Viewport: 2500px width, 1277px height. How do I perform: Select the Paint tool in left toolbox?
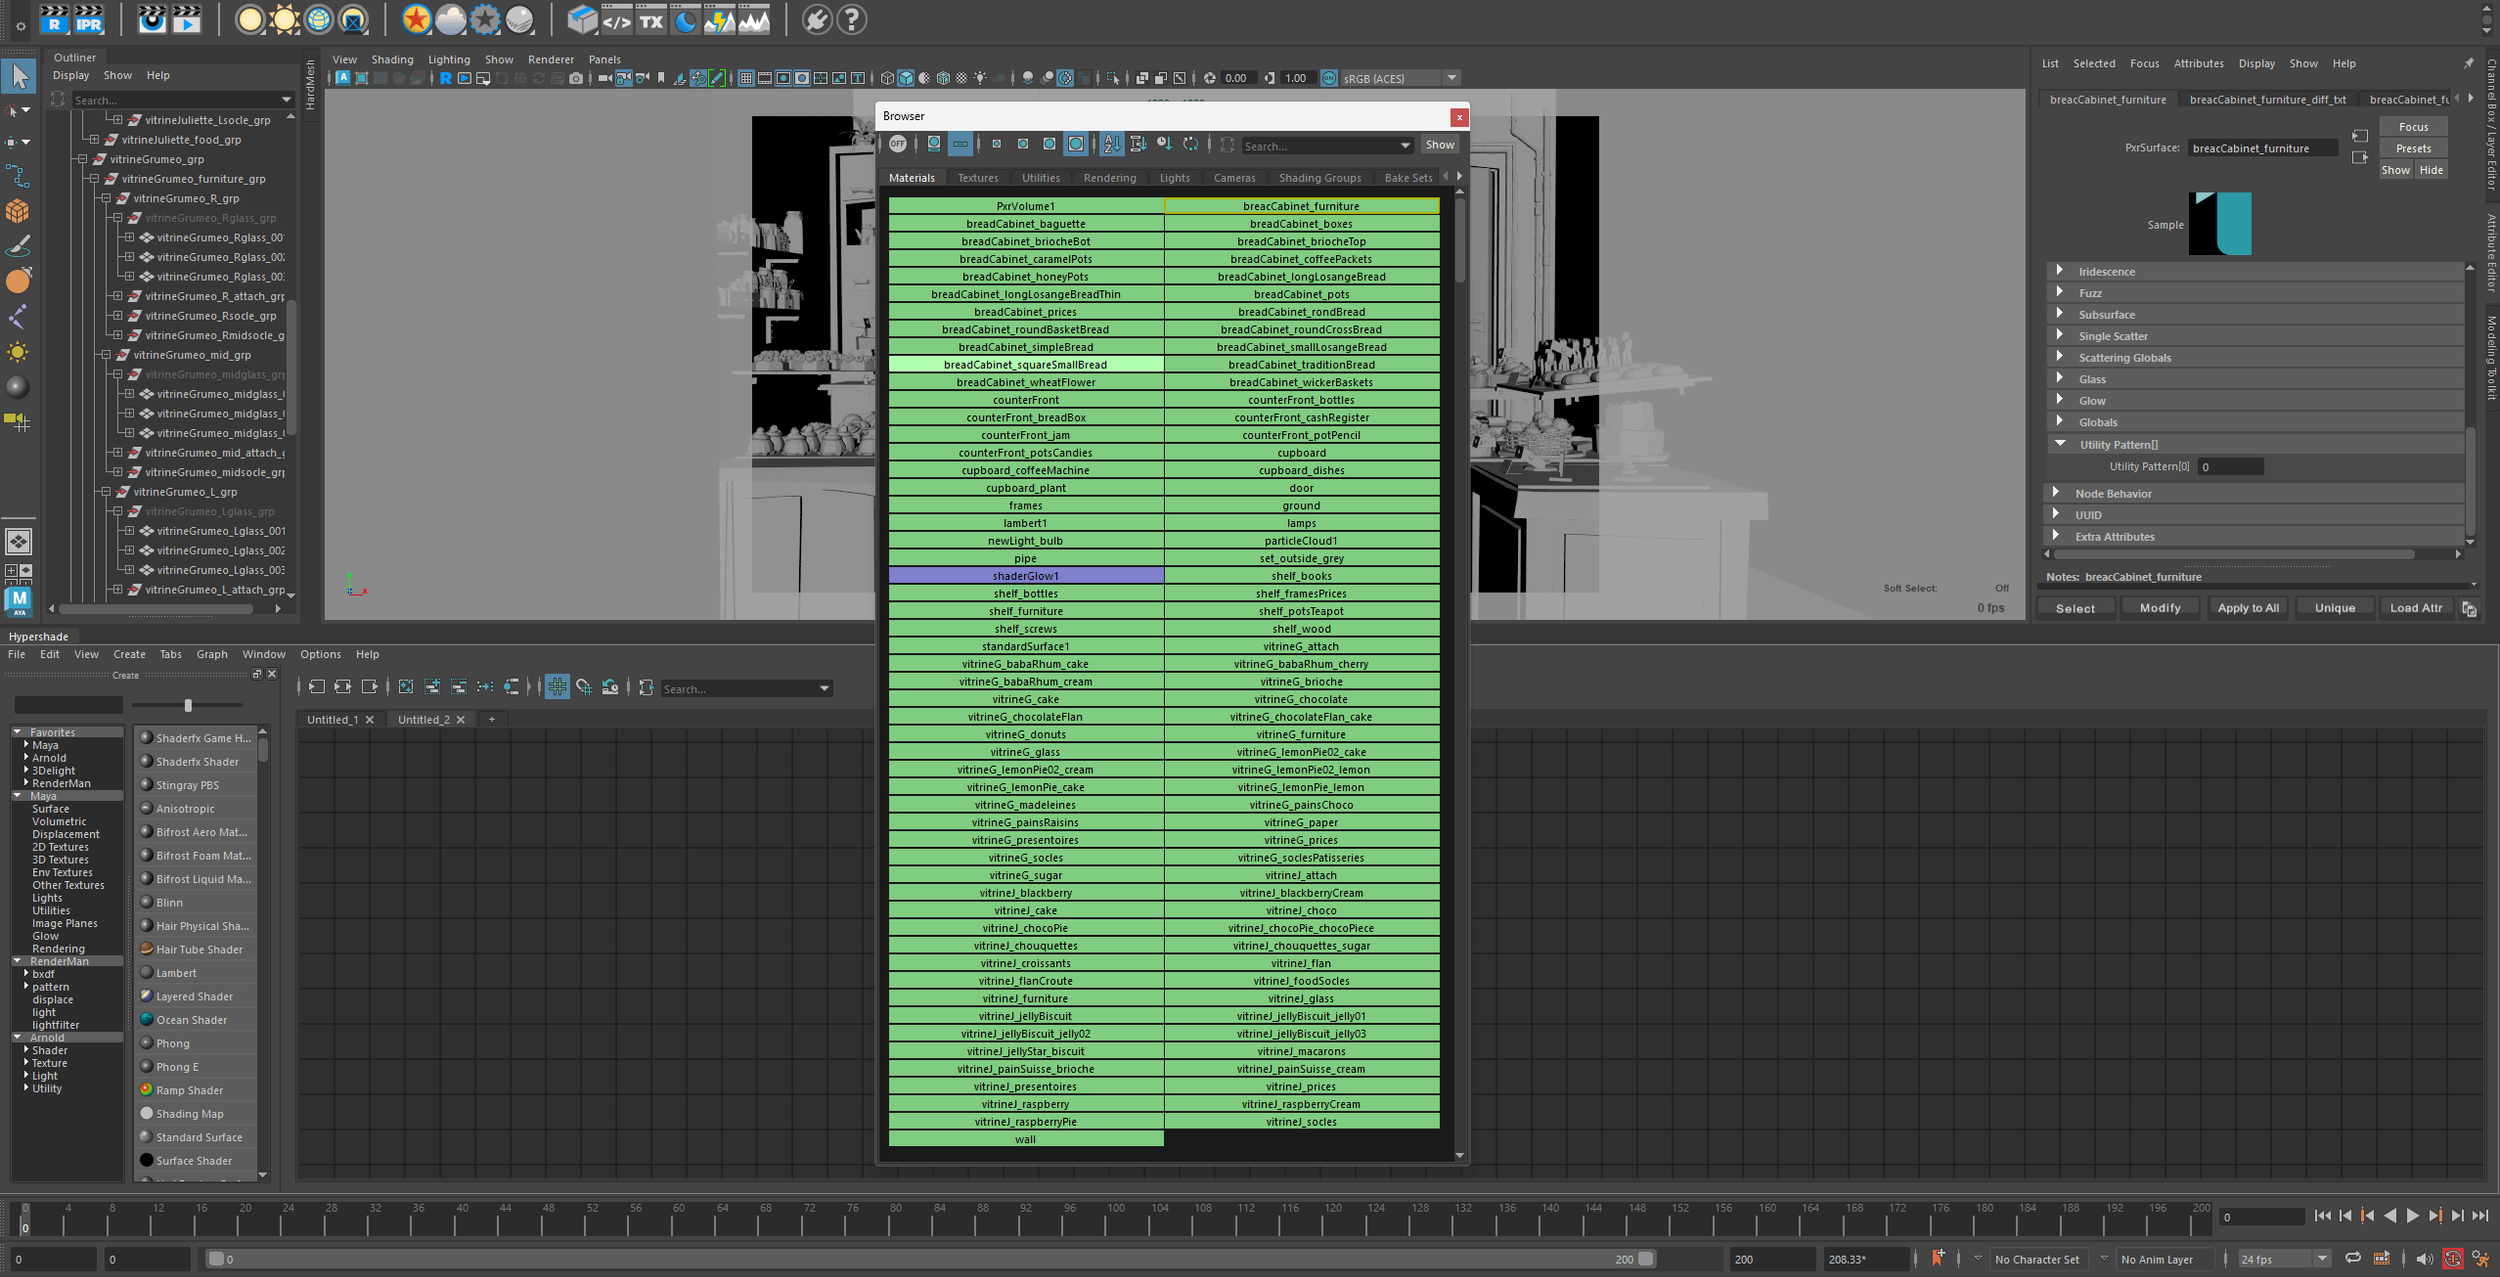coord(18,246)
